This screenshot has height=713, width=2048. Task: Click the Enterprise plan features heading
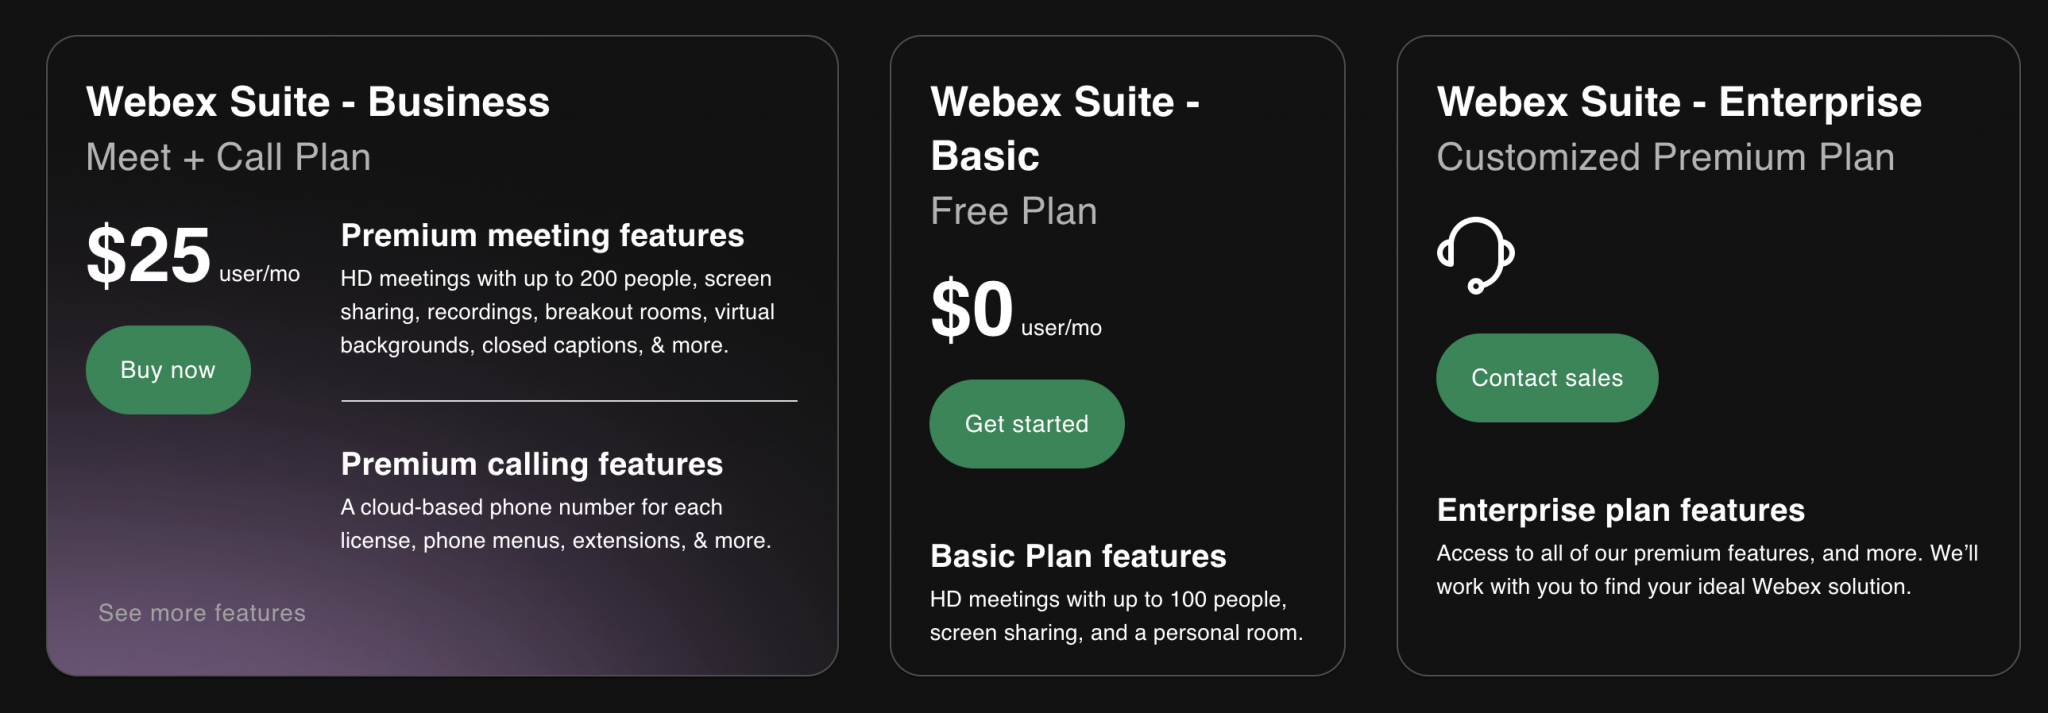tap(1620, 509)
